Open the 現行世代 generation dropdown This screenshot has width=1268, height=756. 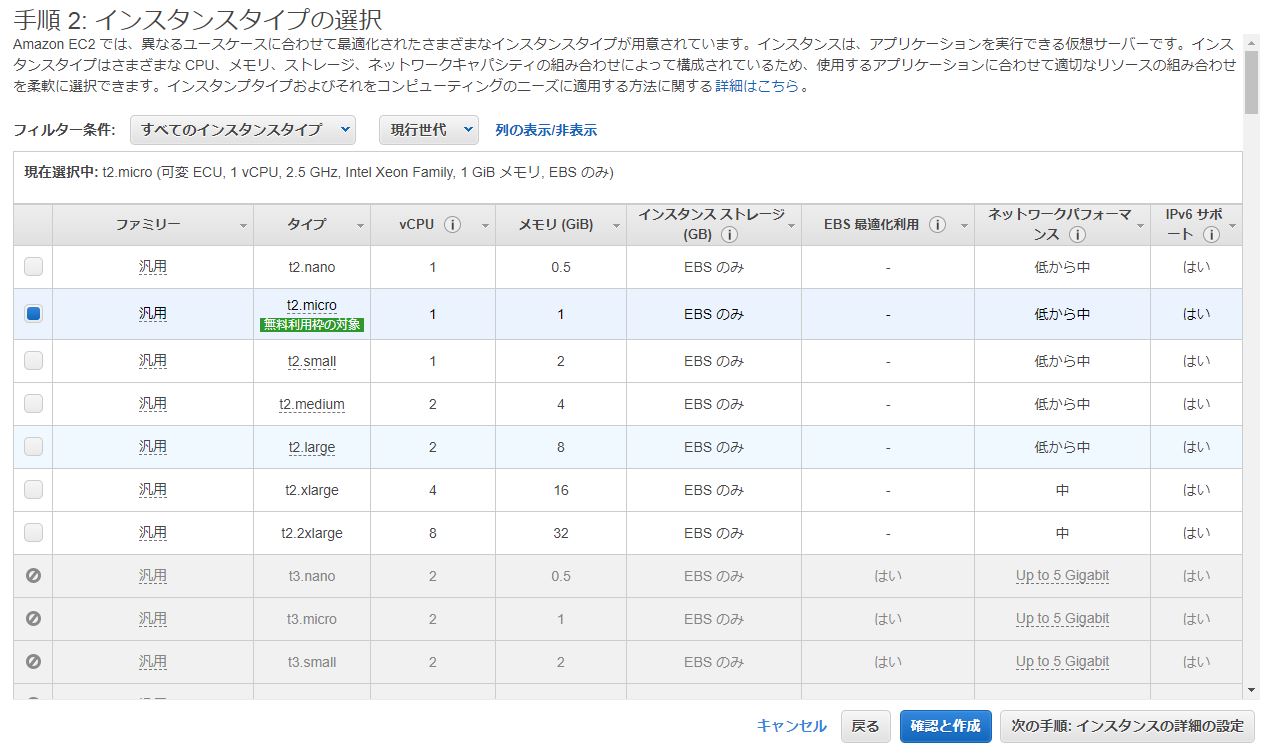tap(429, 129)
